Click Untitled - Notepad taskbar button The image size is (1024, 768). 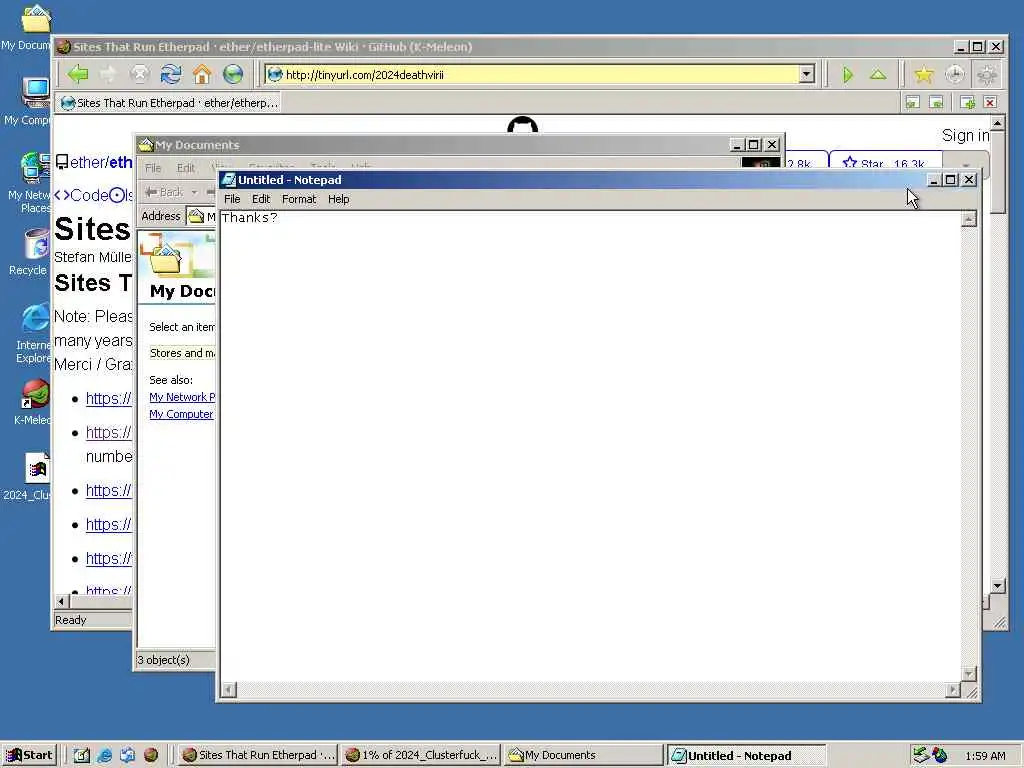point(746,755)
